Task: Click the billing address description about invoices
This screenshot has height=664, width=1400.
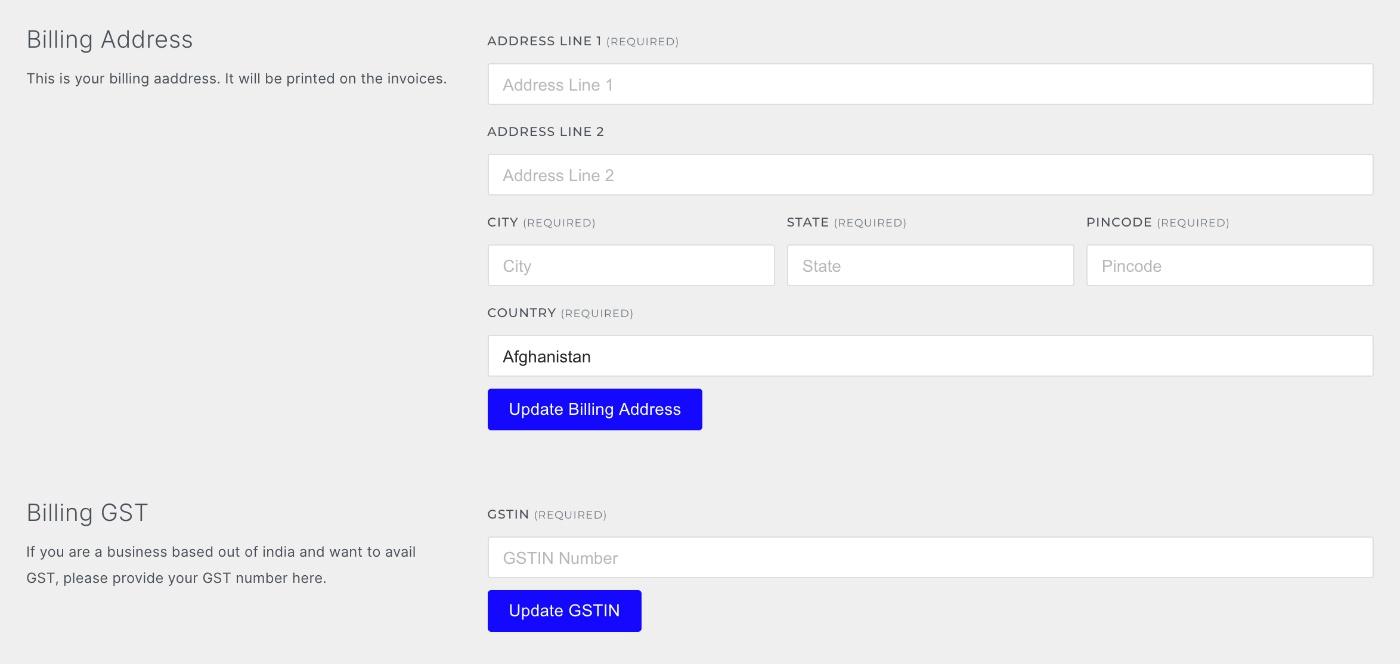Action: (236, 78)
